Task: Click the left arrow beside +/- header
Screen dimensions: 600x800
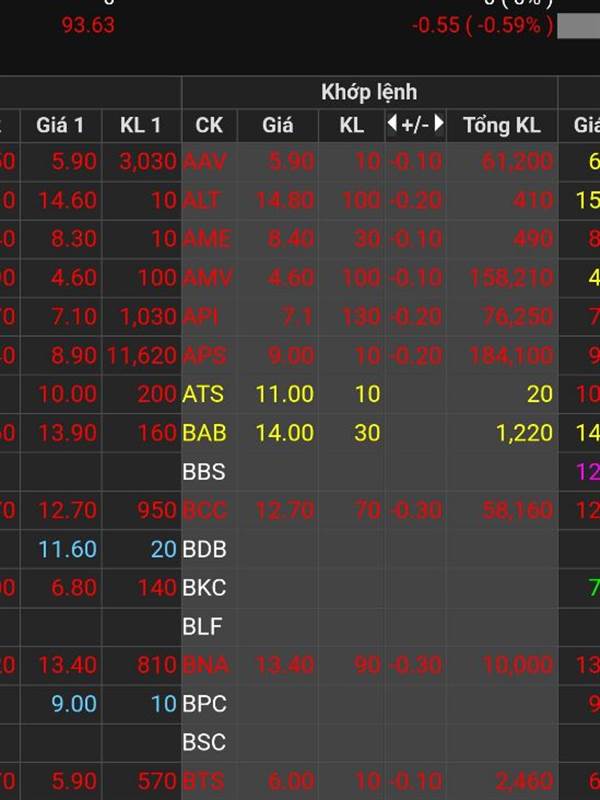Action: click(x=392, y=123)
